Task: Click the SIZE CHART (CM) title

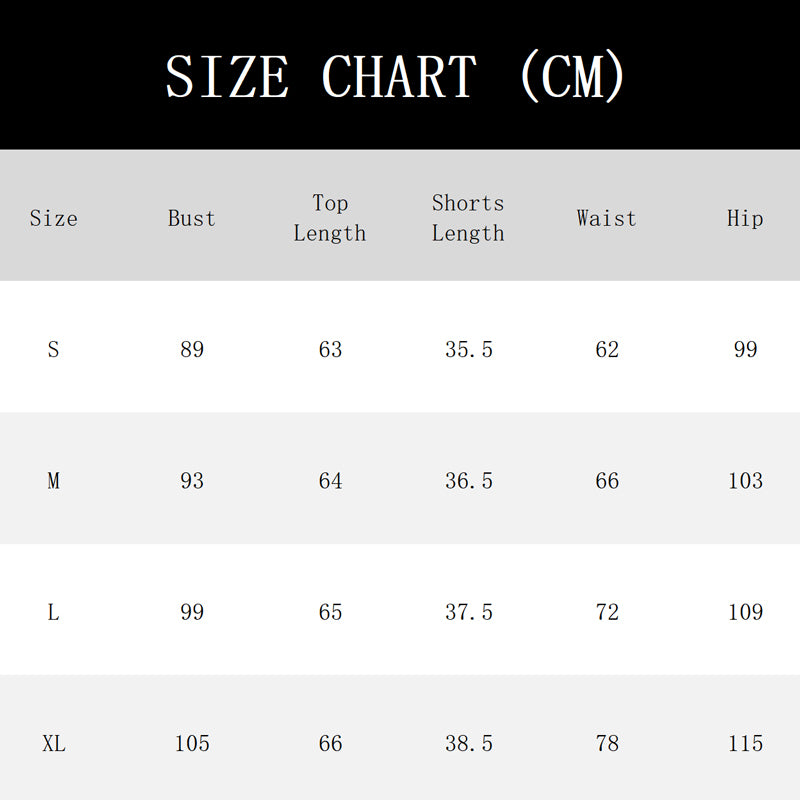Action: (395, 77)
